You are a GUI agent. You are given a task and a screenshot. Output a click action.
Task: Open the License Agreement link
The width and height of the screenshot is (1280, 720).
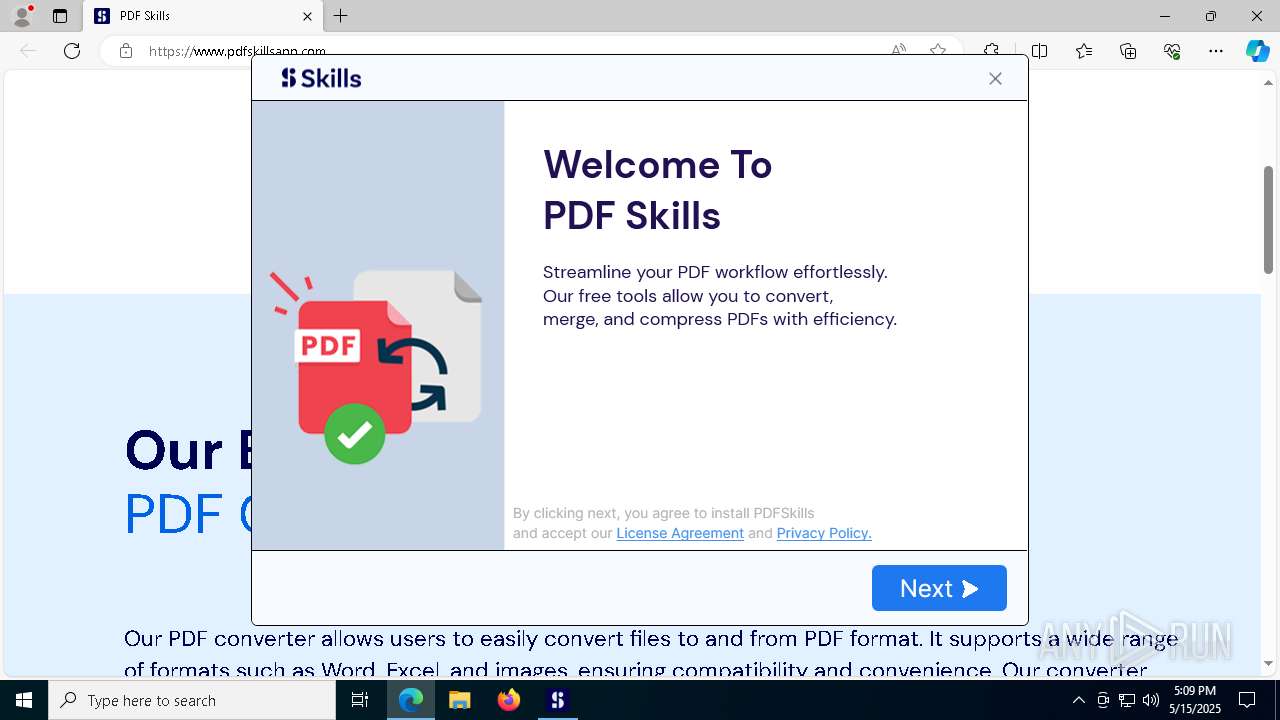tap(680, 533)
